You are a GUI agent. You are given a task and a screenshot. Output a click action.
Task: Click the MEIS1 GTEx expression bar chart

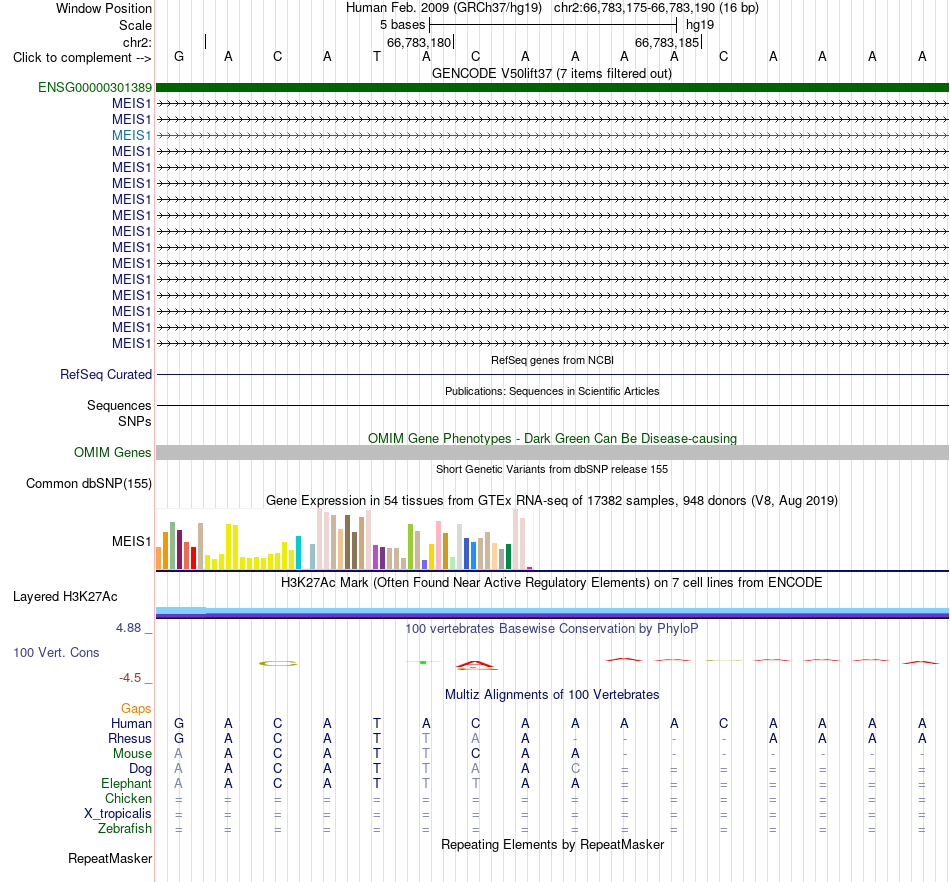(x=344, y=539)
